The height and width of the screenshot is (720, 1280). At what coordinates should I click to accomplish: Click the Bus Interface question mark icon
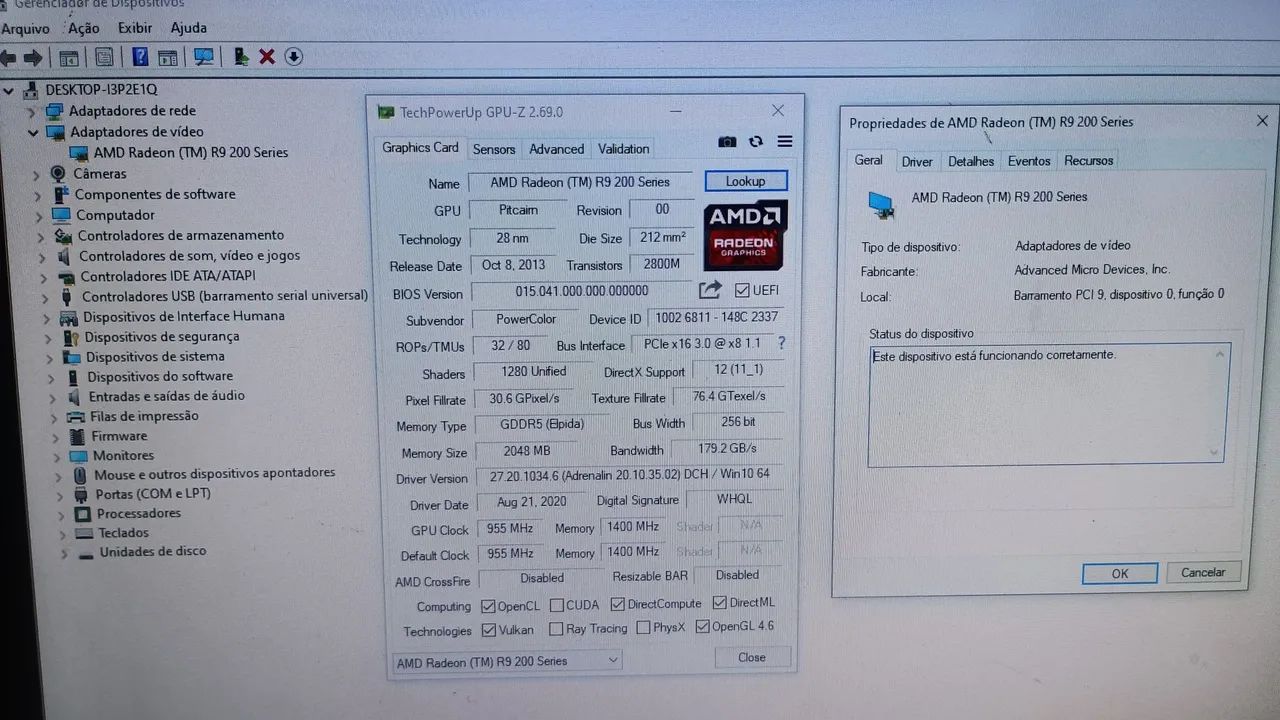pyautogui.click(x=781, y=343)
